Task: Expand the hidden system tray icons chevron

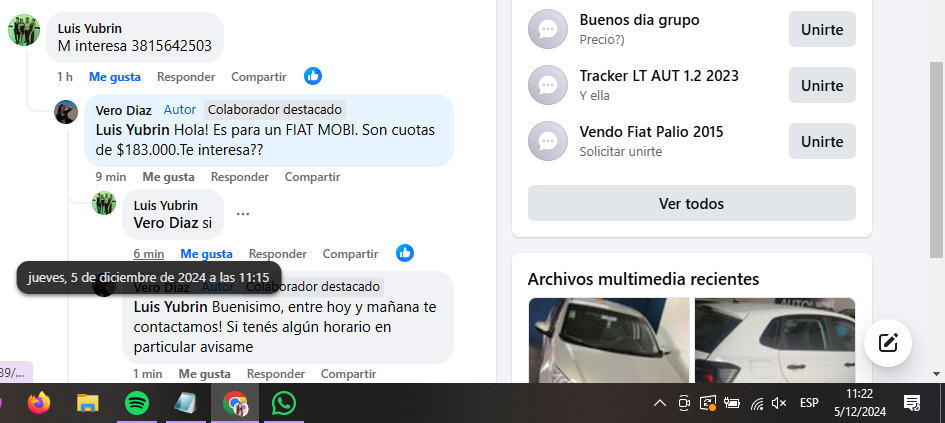Action: click(x=660, y=403)
